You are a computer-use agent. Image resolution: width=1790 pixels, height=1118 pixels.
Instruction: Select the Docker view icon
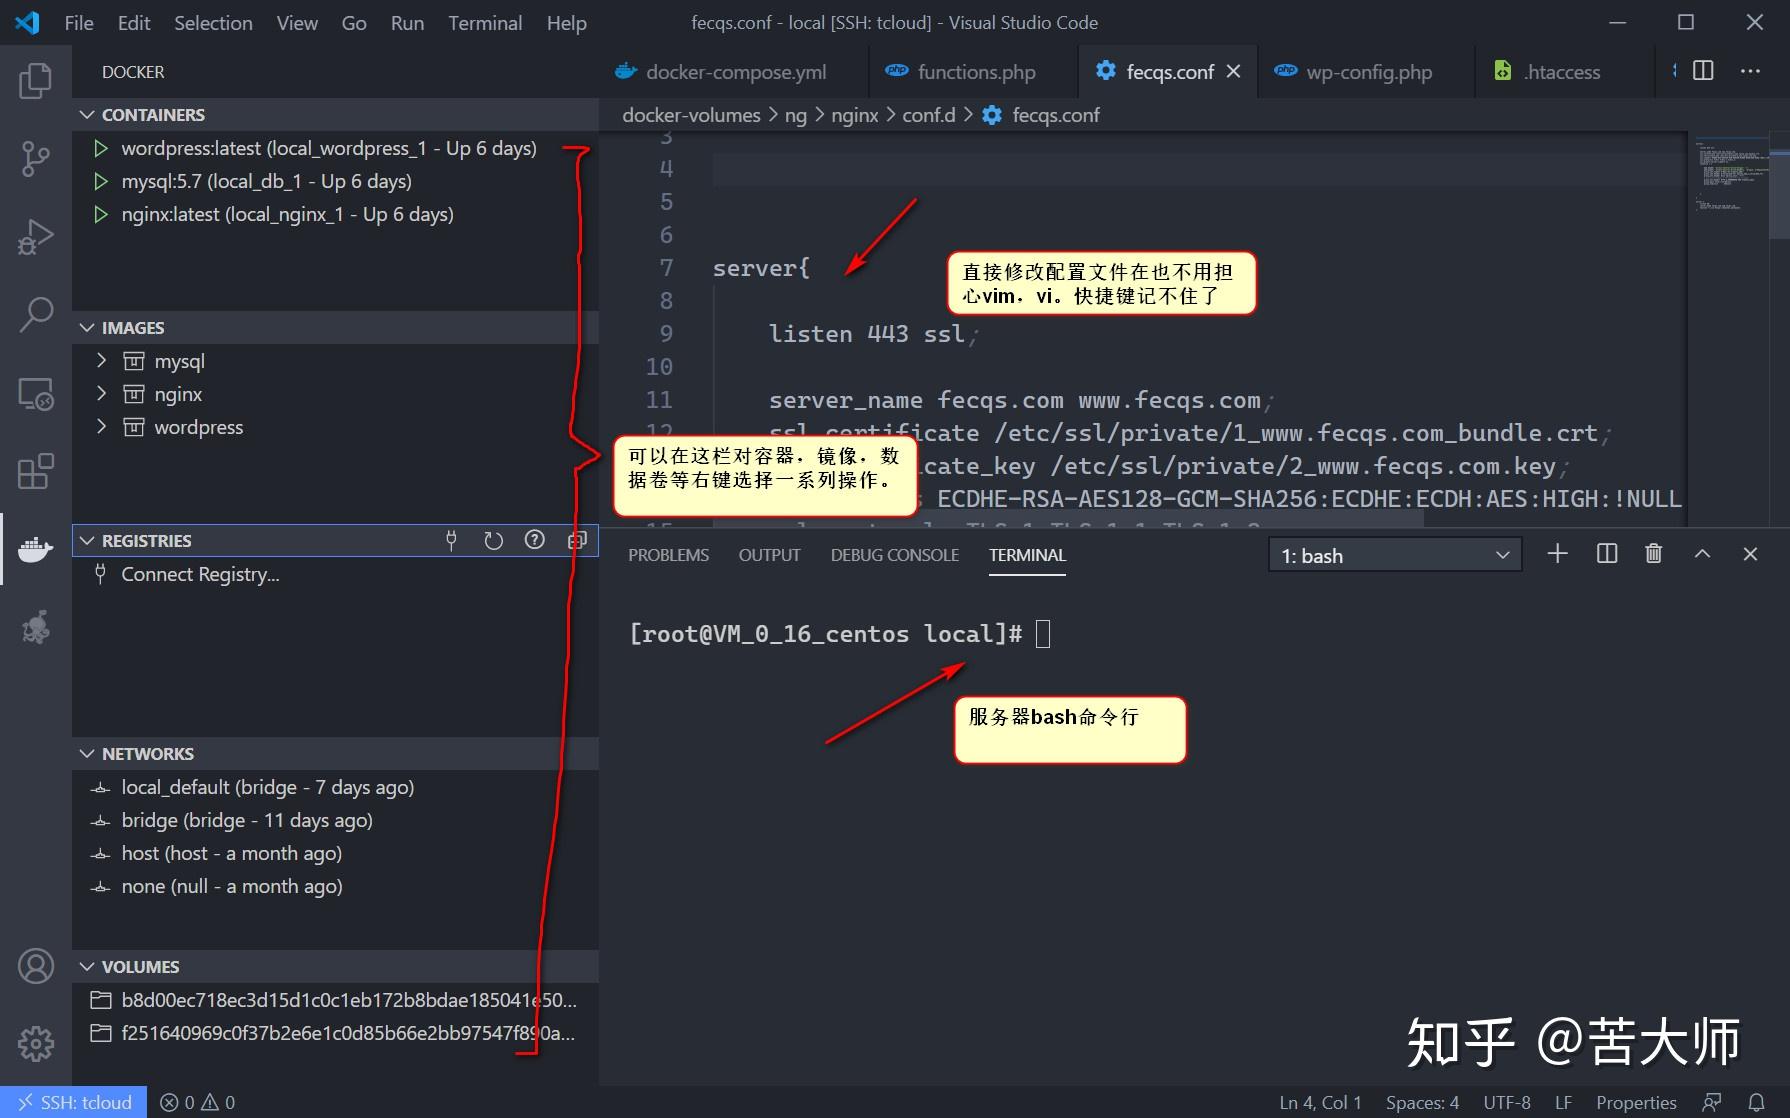[36, 549]
